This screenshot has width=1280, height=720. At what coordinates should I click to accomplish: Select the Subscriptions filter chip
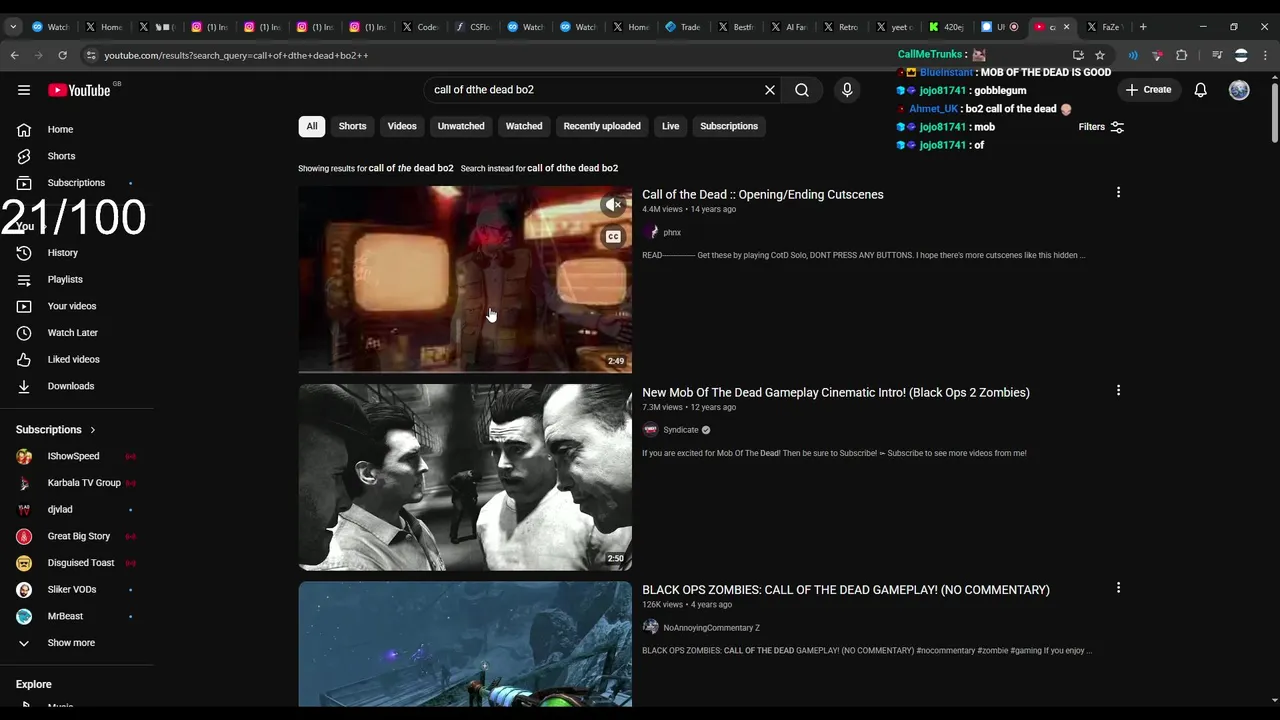[x=729, y=126]
